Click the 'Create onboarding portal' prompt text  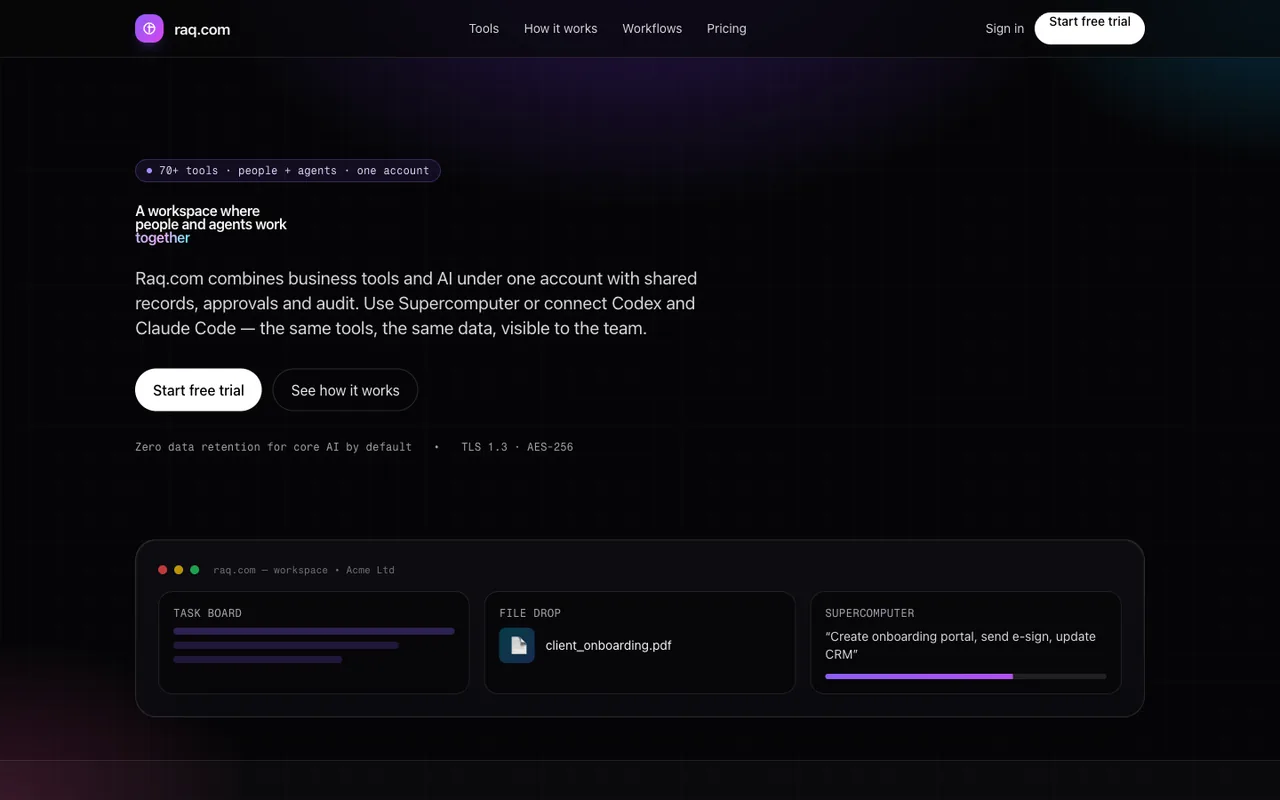(961, 645)
